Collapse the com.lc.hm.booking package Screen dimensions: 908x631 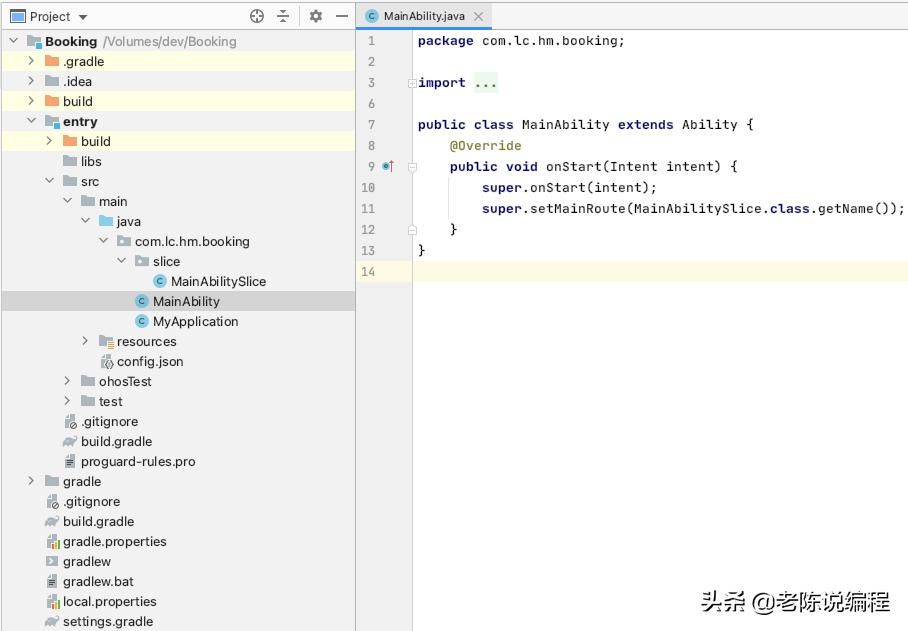pyautogui.click(x=103, y=241)
